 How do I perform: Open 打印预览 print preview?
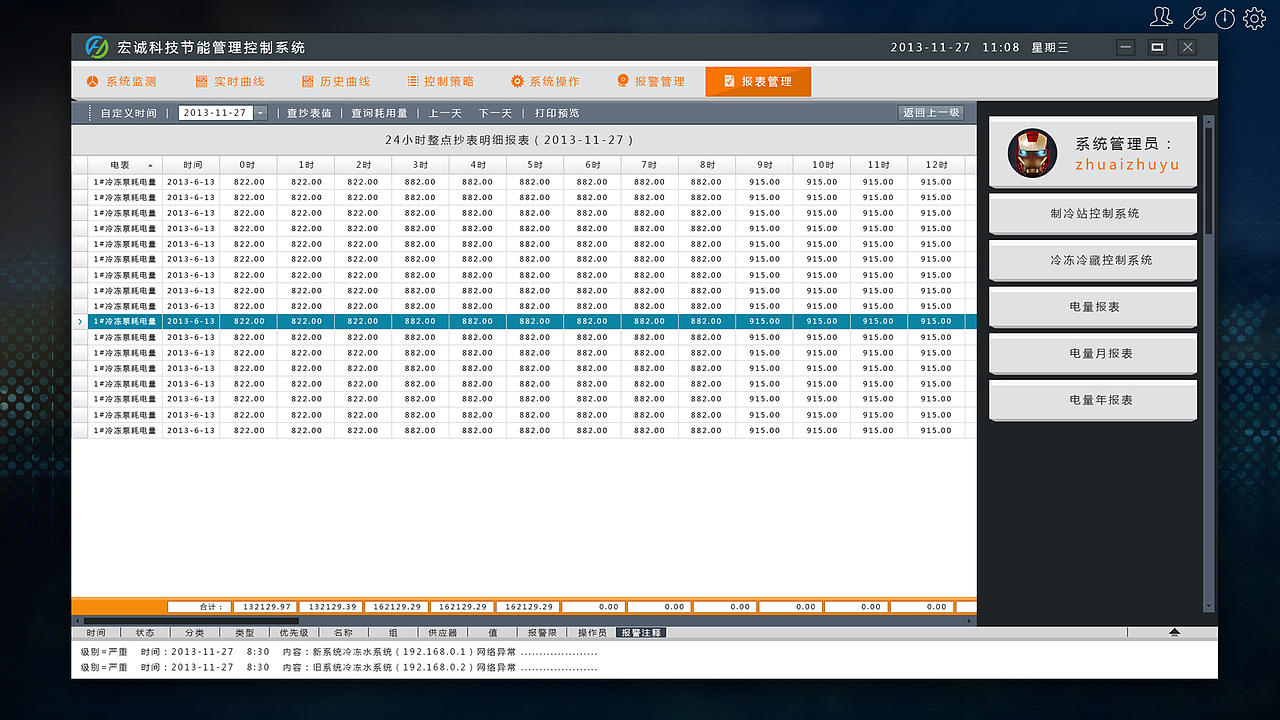(x=557, y=113)
